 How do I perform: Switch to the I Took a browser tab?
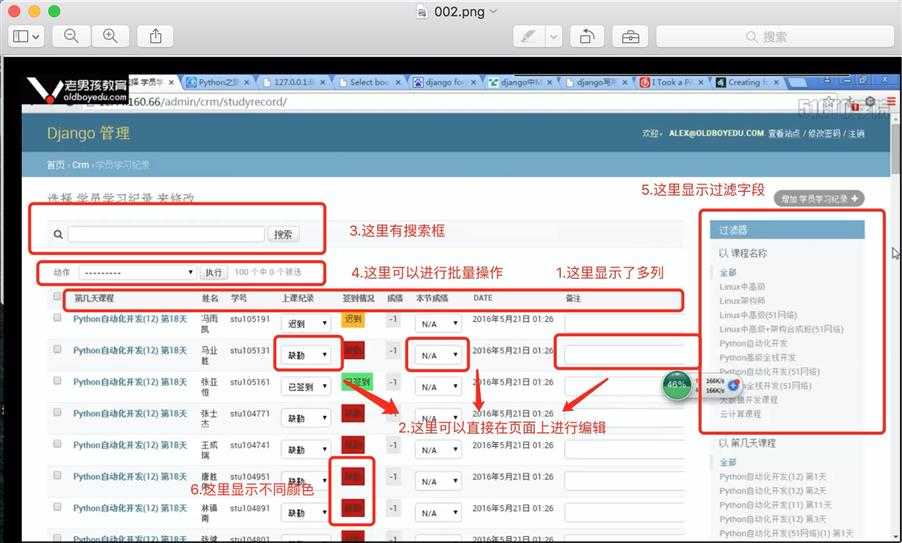coord(672,83)
